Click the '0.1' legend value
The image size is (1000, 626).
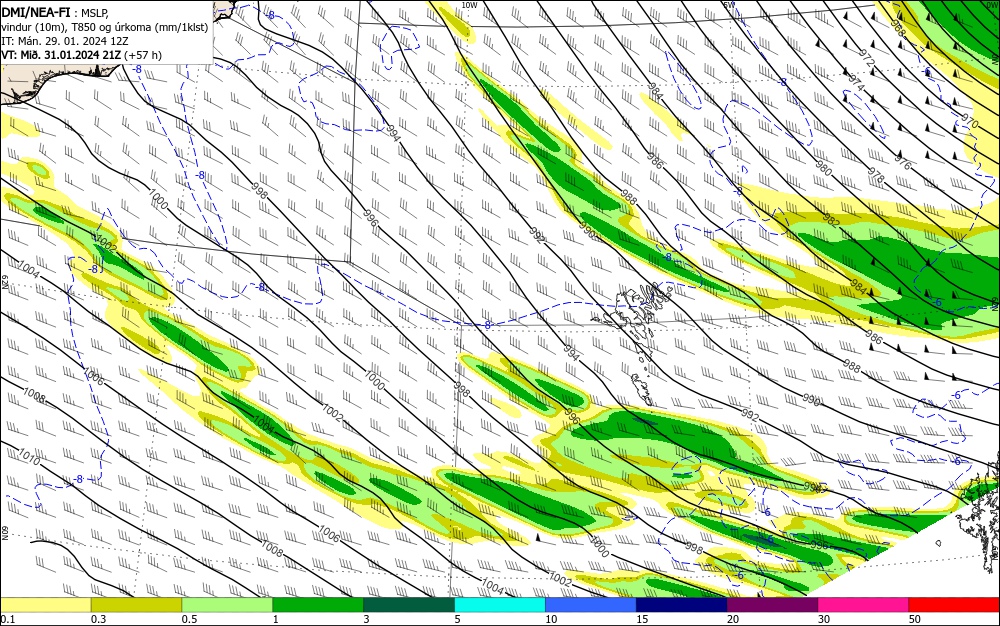[8, 619]
